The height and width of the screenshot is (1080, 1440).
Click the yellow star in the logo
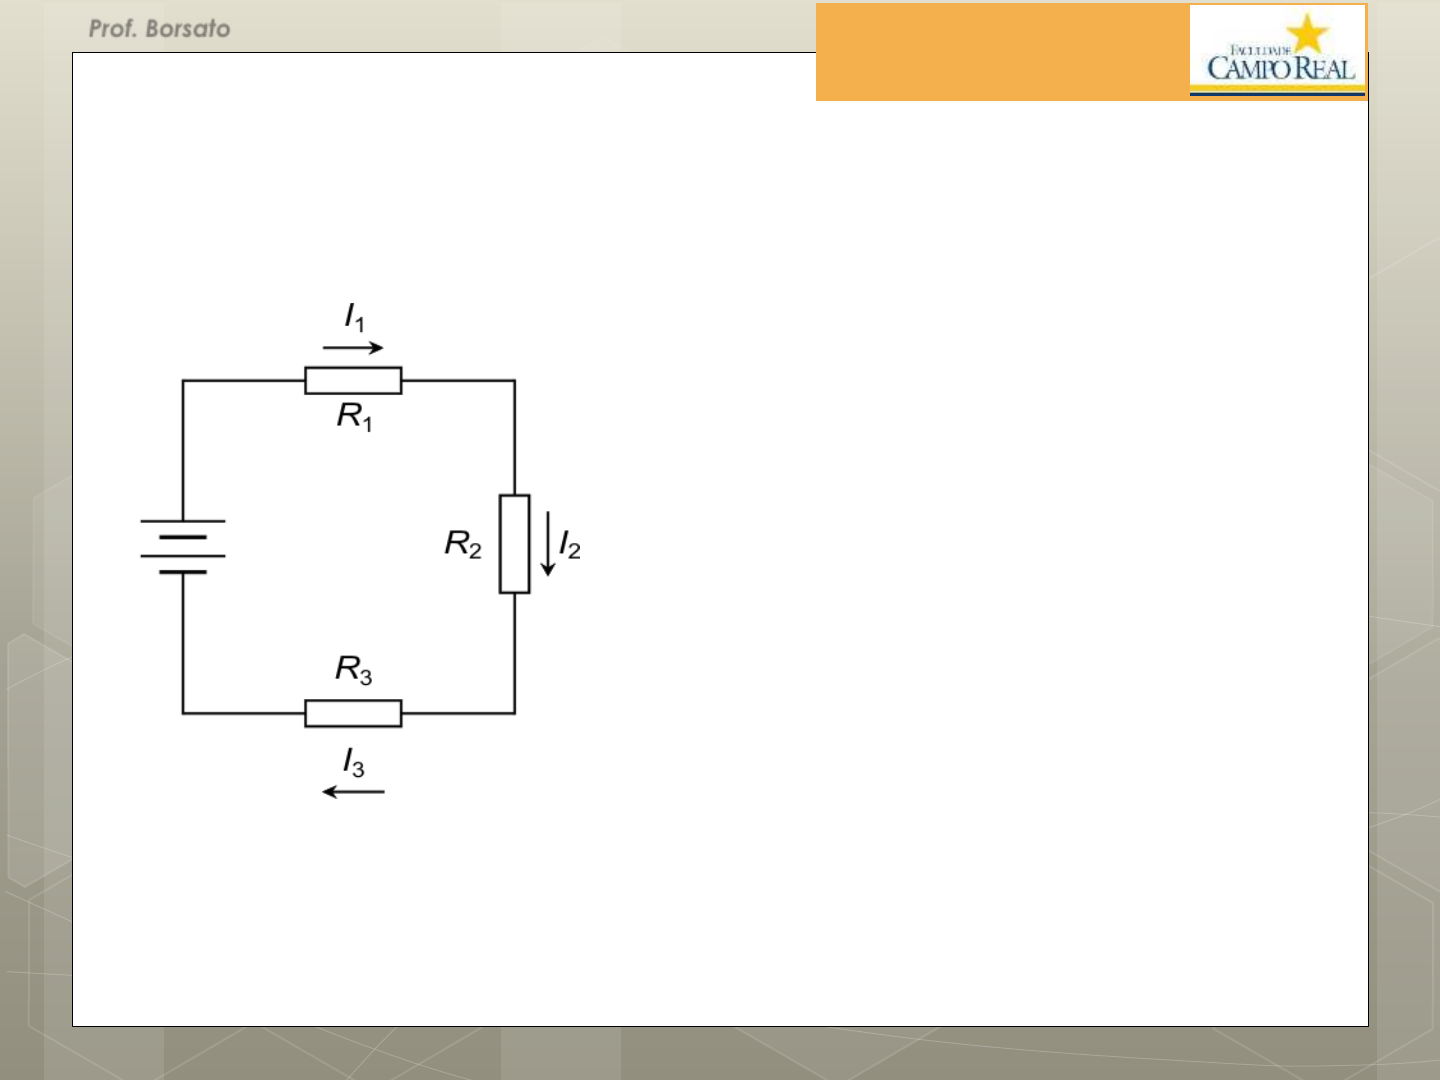coord(1307,33)
